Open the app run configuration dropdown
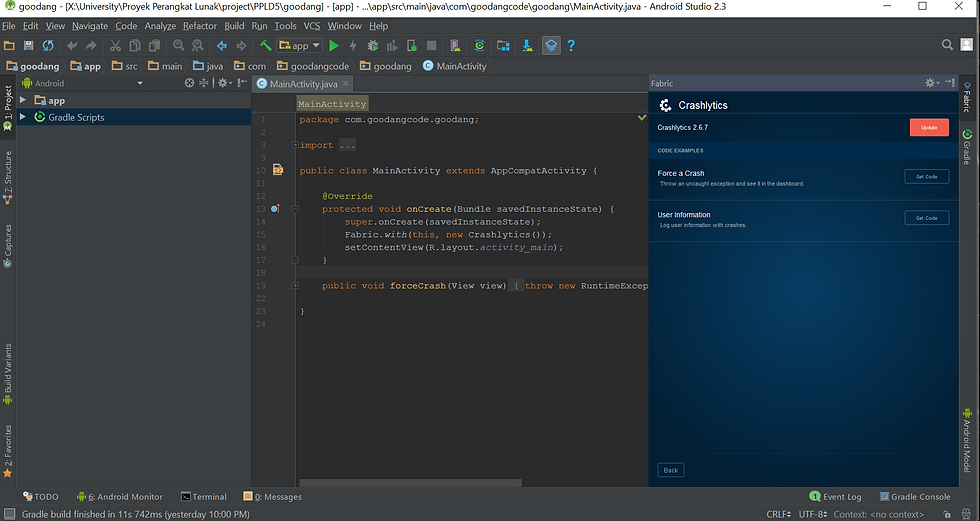The image size is (980, 521). 299,46
